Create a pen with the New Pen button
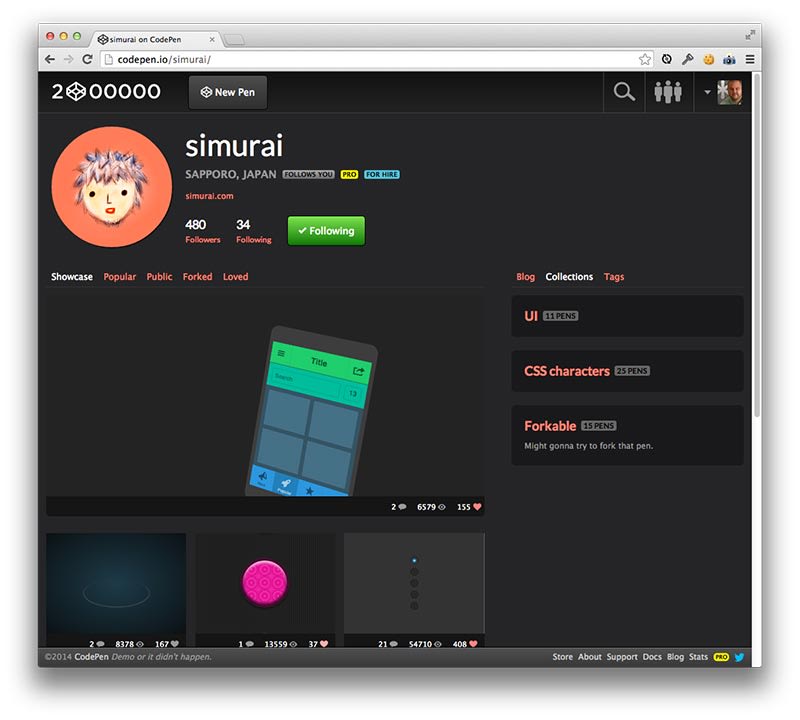Screen dimensions: 800x720 pyautogui.click(x=227, y=91)
